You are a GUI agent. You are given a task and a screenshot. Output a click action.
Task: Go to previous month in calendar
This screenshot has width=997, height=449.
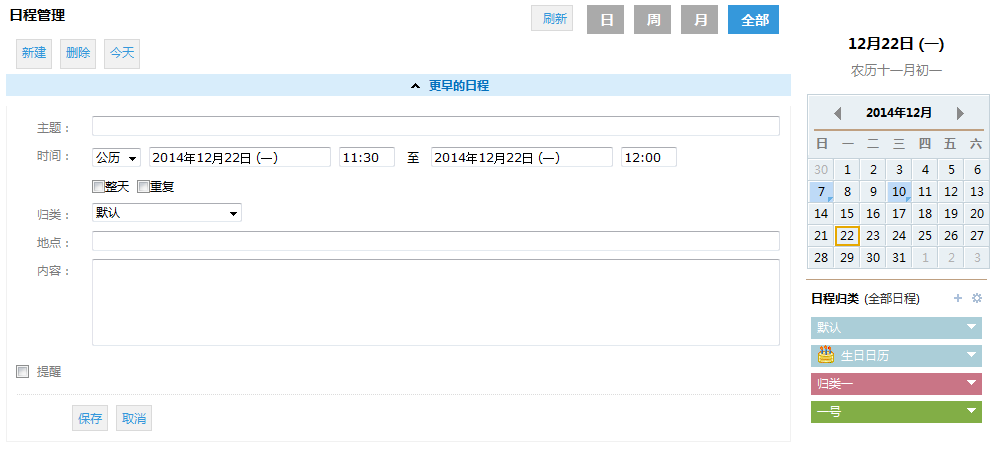click(x=838, y=113)
